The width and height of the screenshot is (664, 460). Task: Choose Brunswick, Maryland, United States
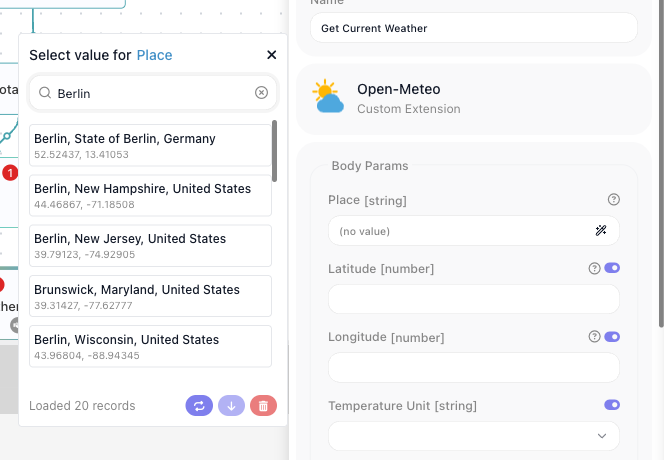coord(150,296)
